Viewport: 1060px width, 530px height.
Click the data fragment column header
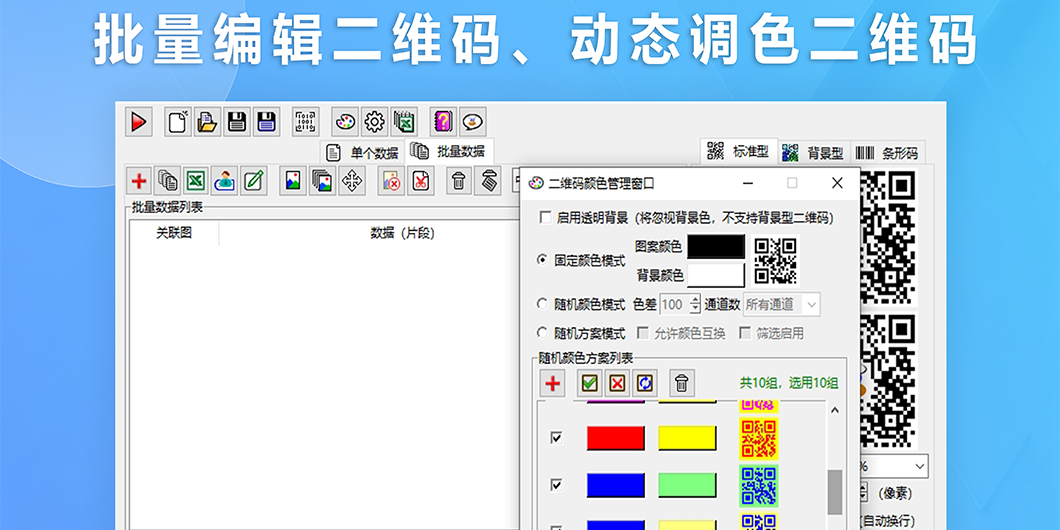point(402,233)
